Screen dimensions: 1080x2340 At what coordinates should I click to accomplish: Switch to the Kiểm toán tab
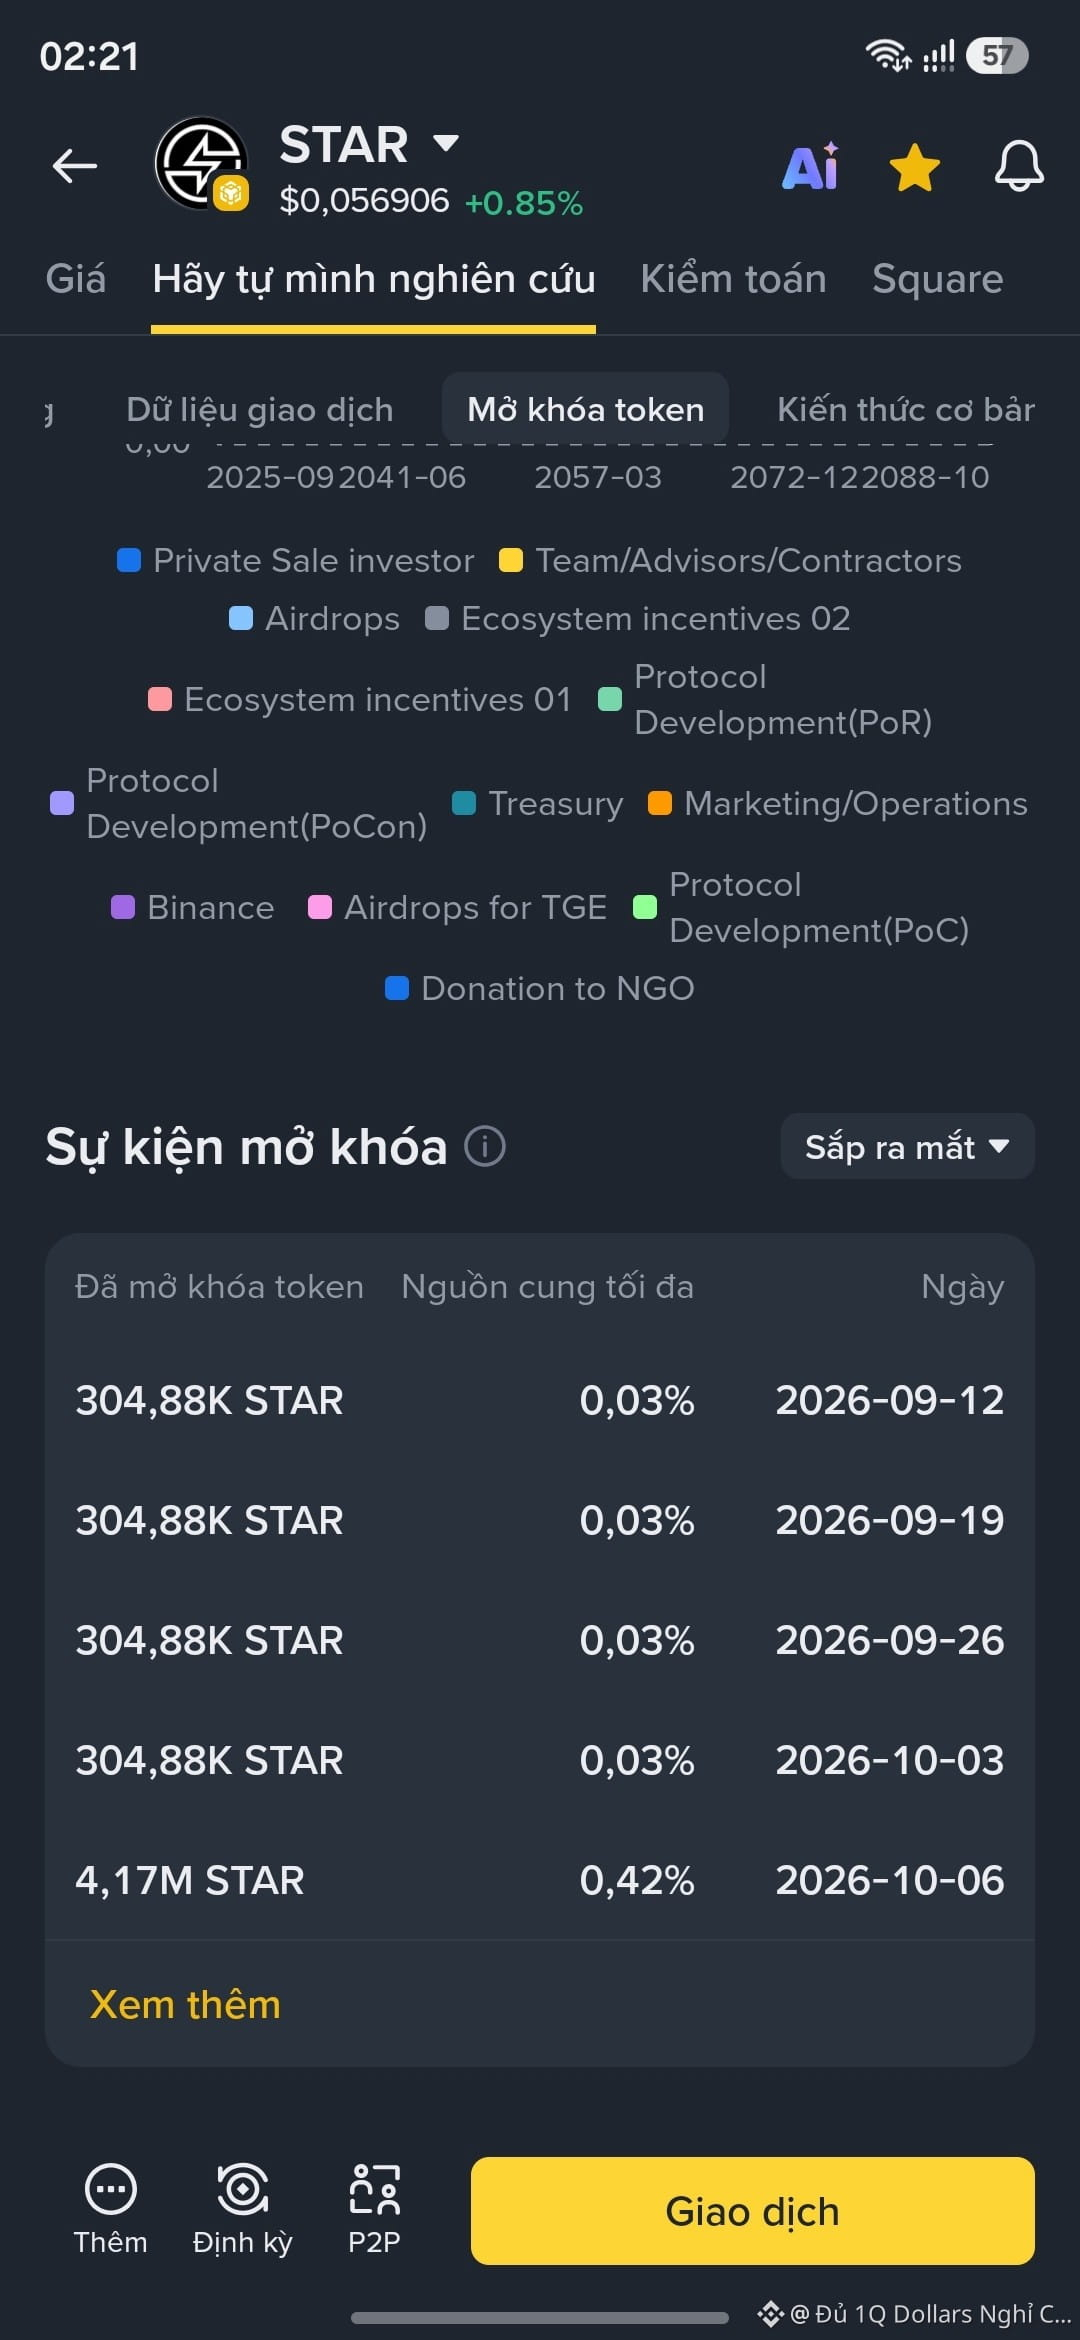pos(733,279)
